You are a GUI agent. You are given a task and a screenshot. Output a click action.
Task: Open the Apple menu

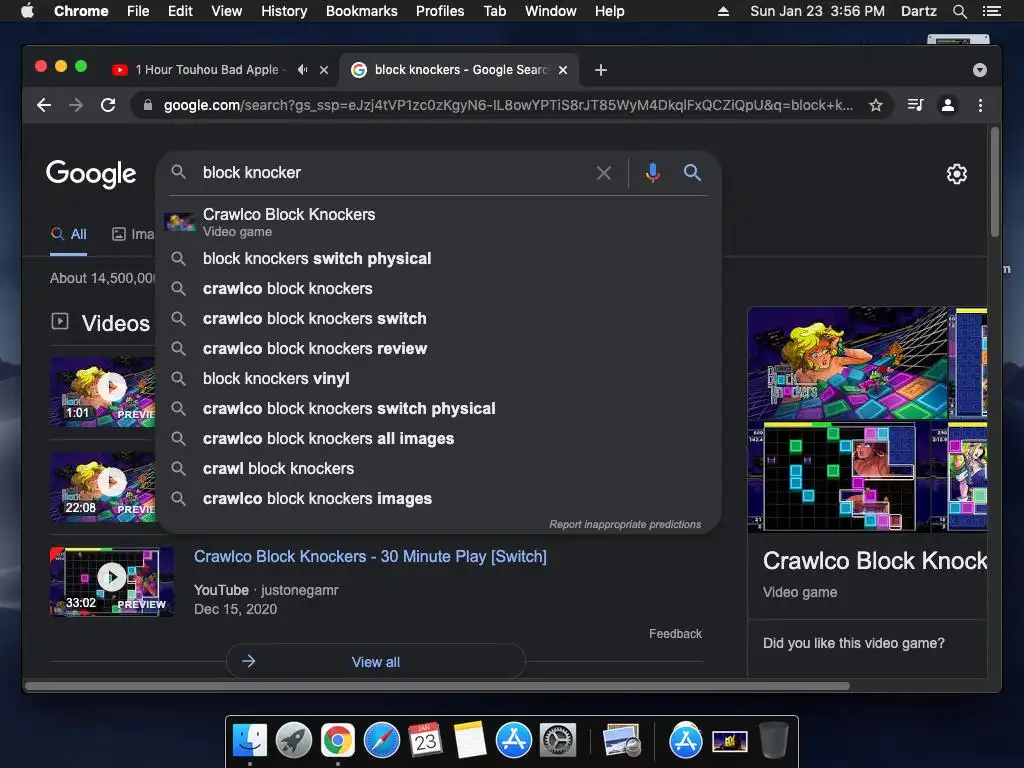[27, 10]
